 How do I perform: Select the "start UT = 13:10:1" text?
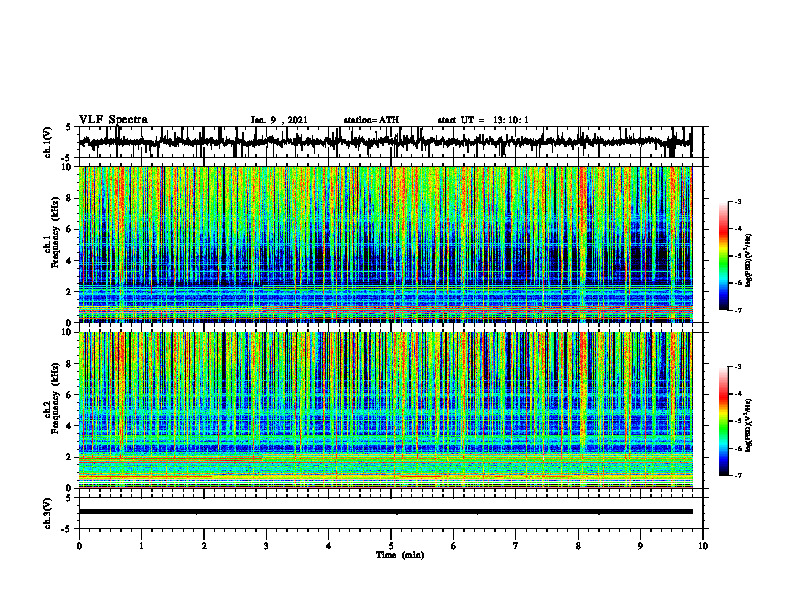(x=483, y=120)
